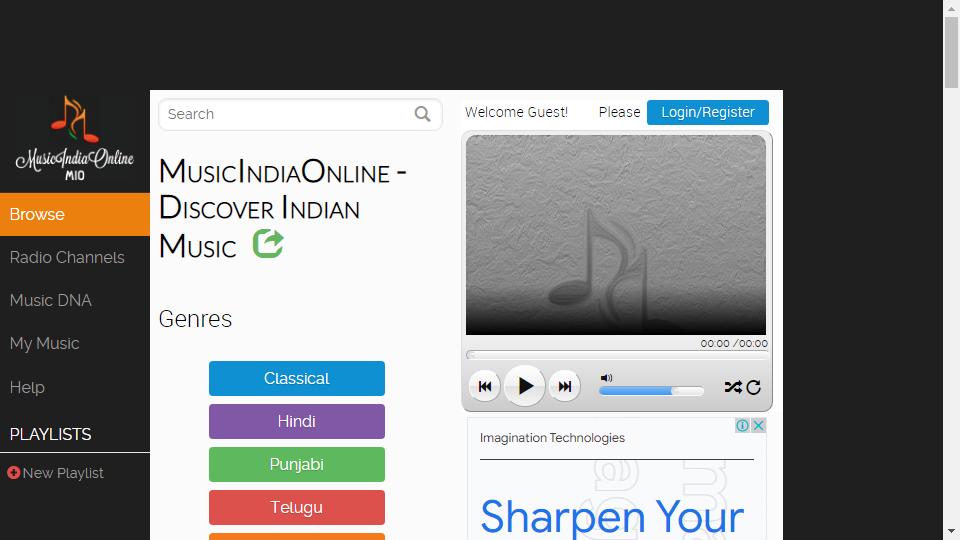
Task: Click the Sharpen Your ad text
Action: point(612,518)
